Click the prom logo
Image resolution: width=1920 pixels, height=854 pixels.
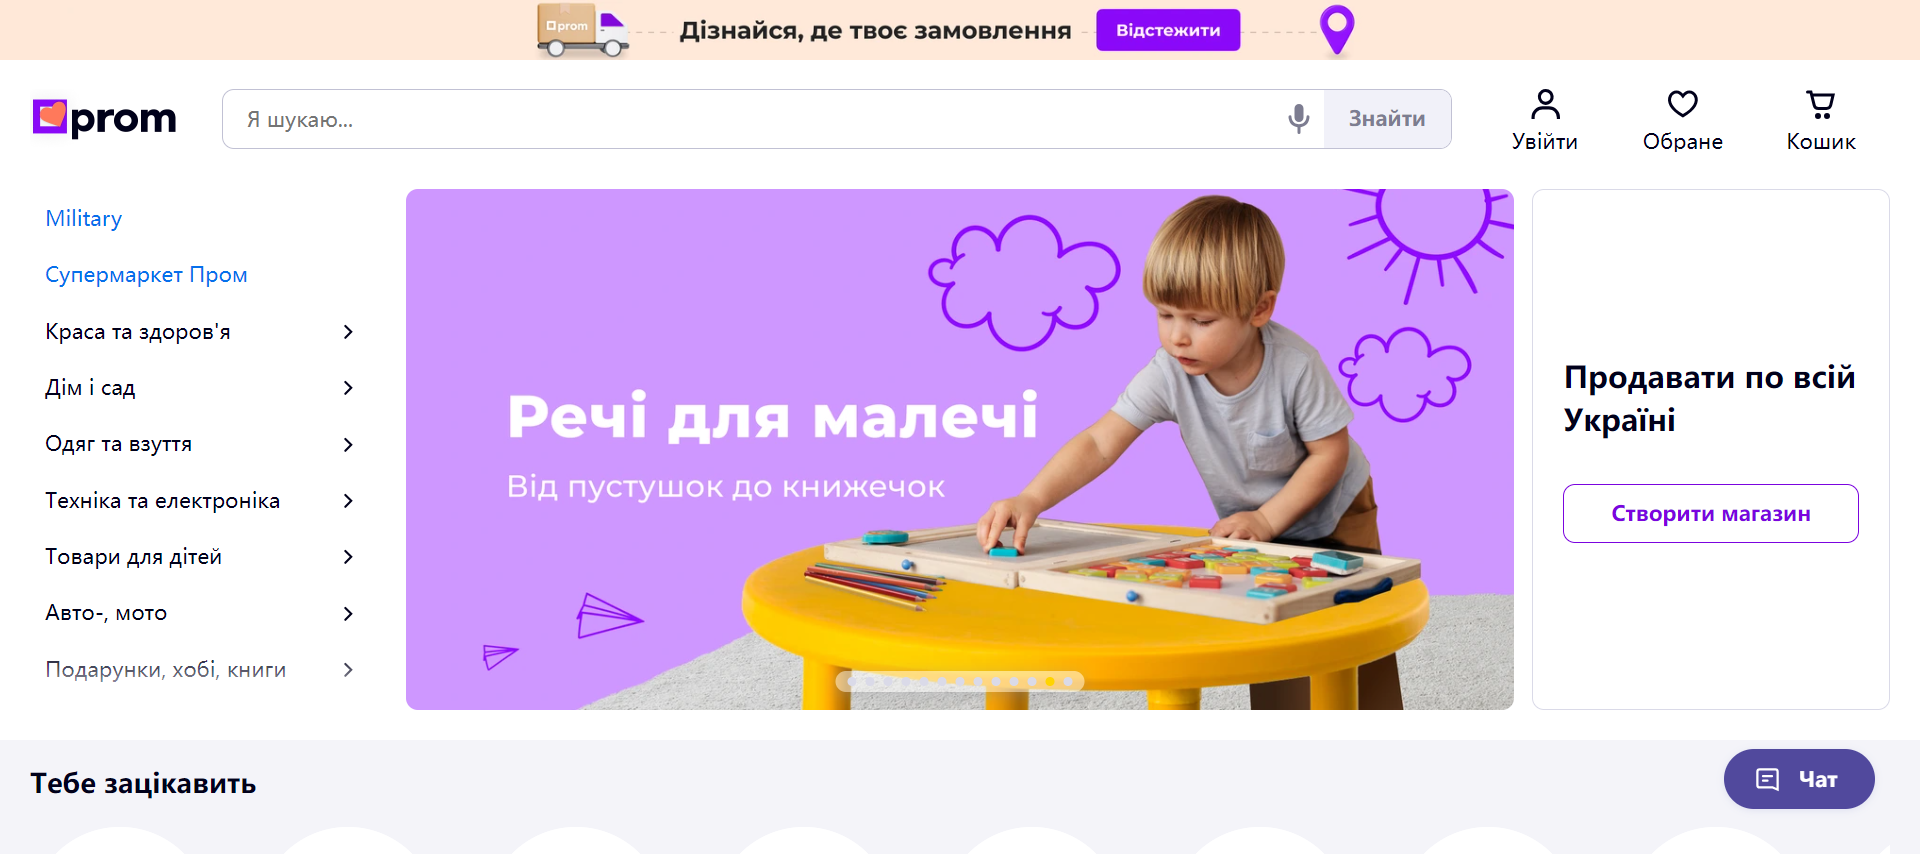[104, 118]
